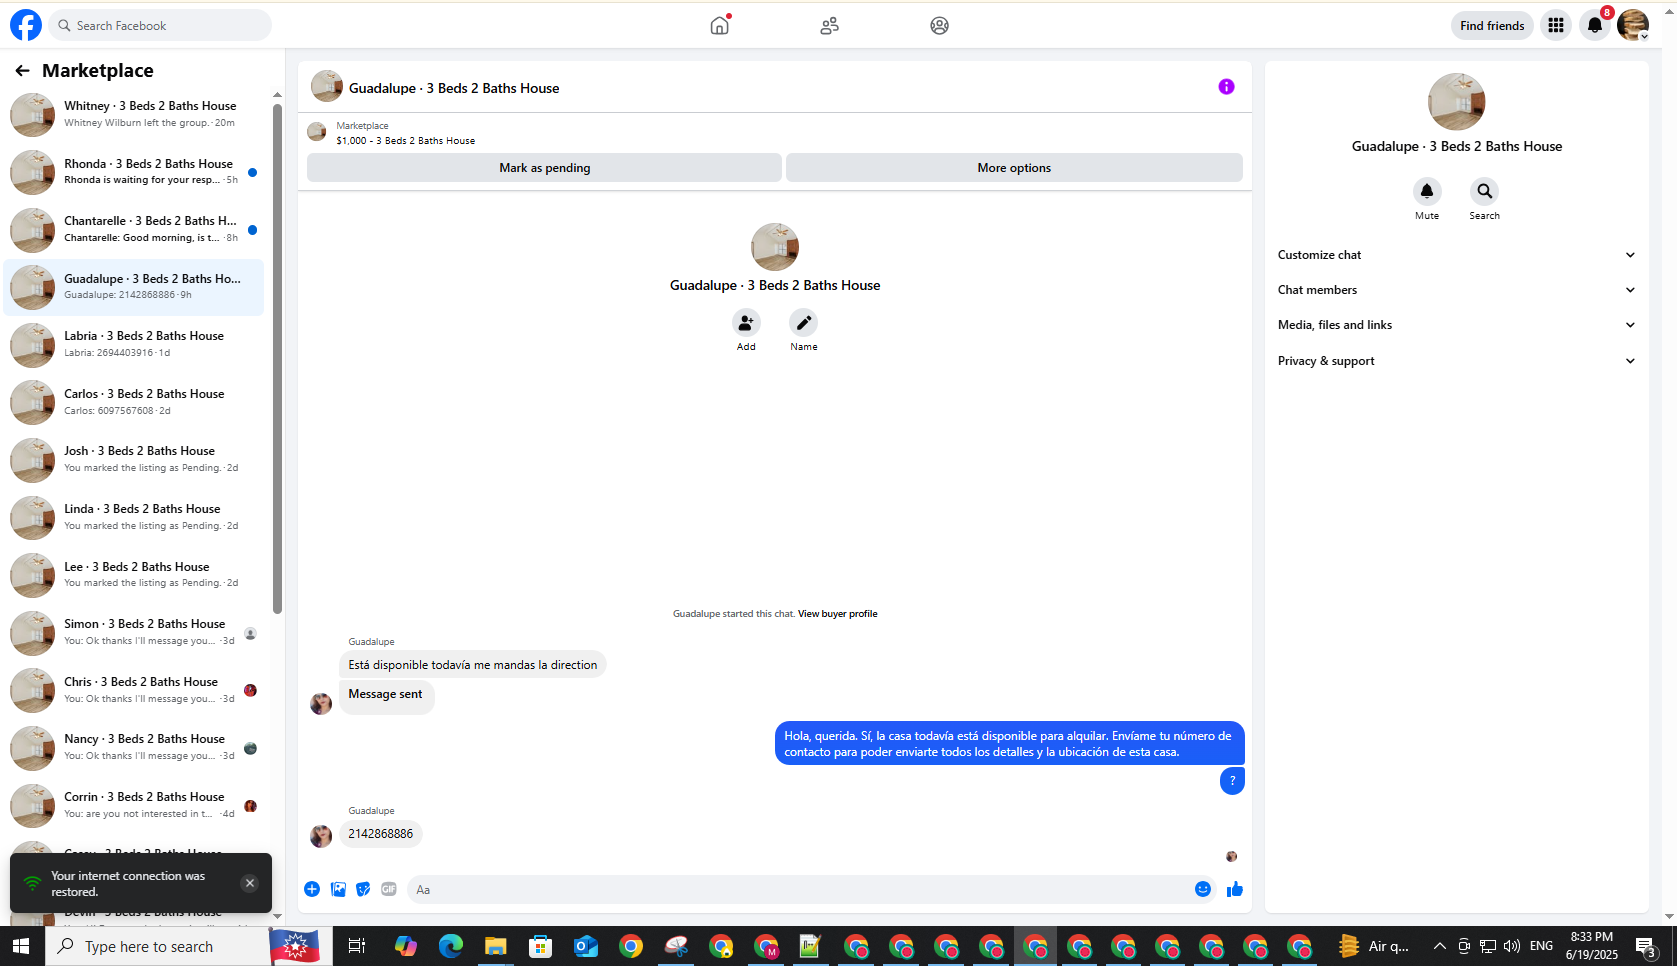Expand the Media, files and links section
1677x966 pixels.
pos(1456,325)
